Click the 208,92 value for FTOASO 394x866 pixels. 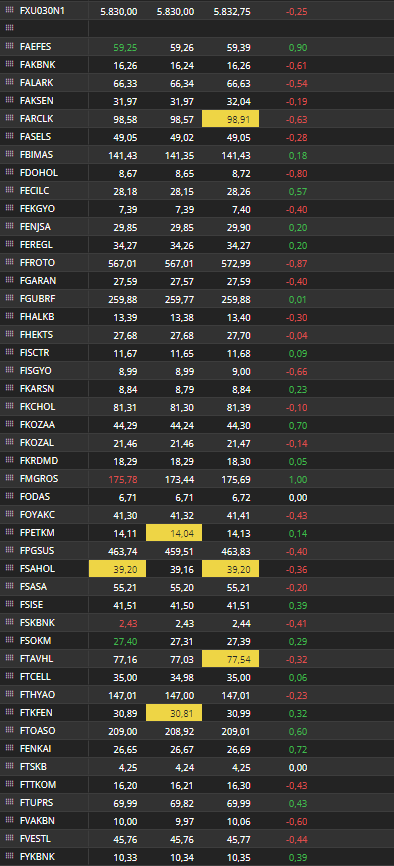pyautogui.click(x=180, y=731)
